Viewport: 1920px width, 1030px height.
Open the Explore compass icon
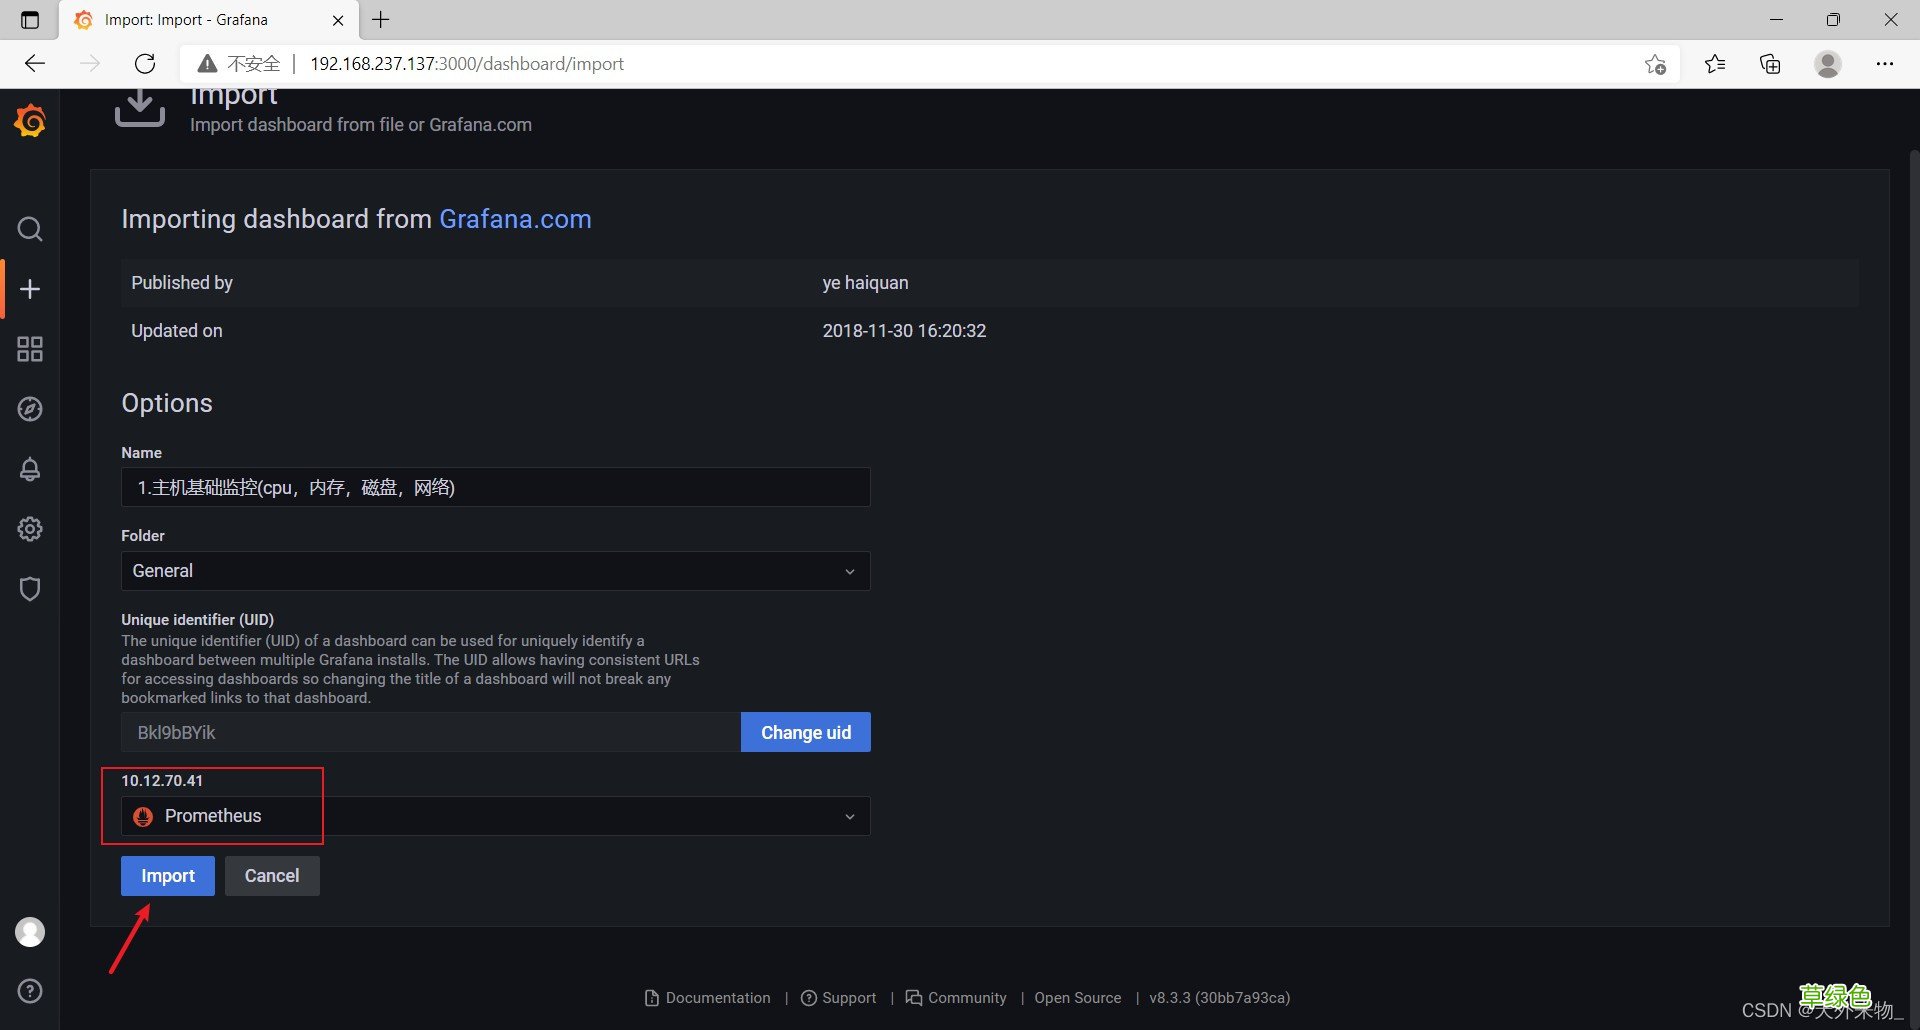(x=30, y=409)
